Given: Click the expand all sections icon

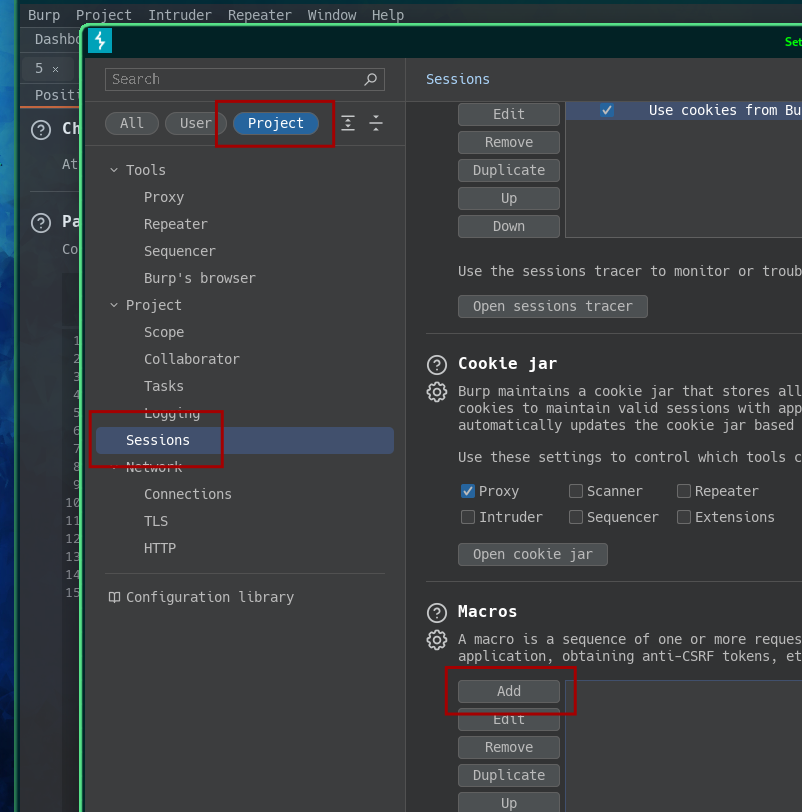Looking at the screenshot, I should [x=348, y=123].
